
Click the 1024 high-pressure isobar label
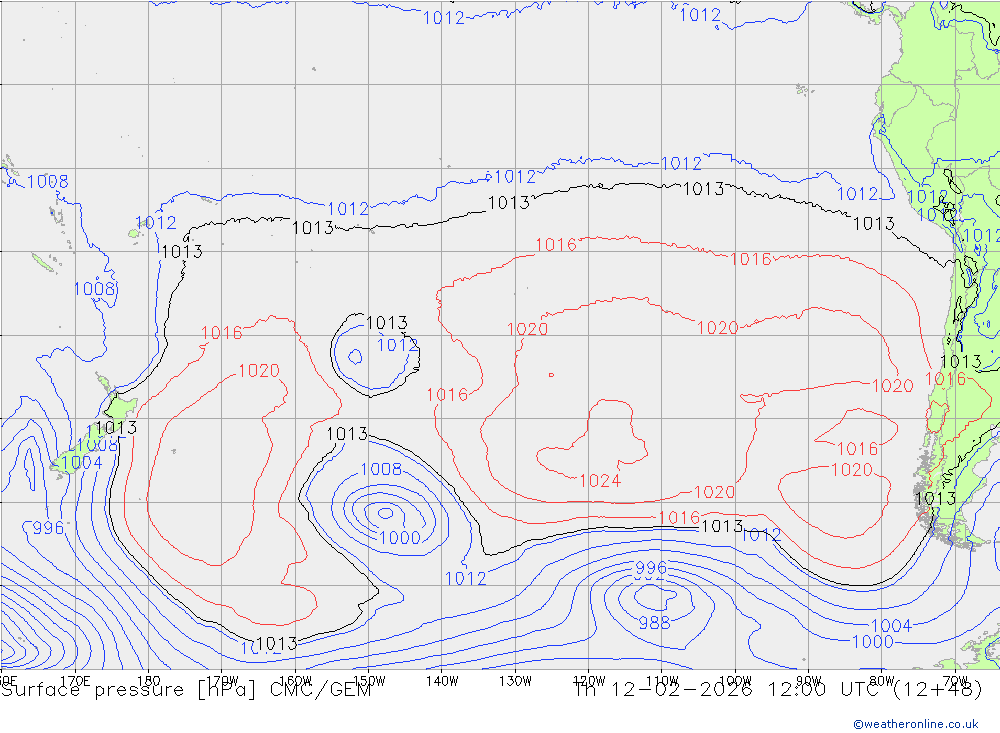coord(600,481)
